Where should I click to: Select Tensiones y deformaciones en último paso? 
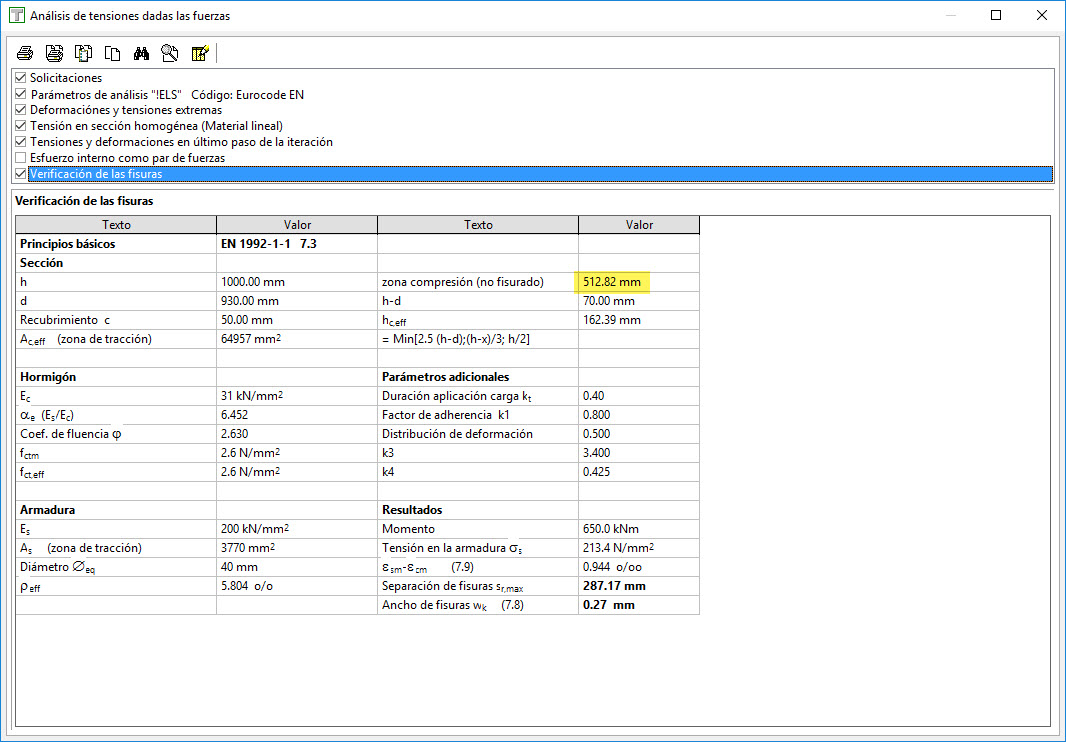pos(181,142)
